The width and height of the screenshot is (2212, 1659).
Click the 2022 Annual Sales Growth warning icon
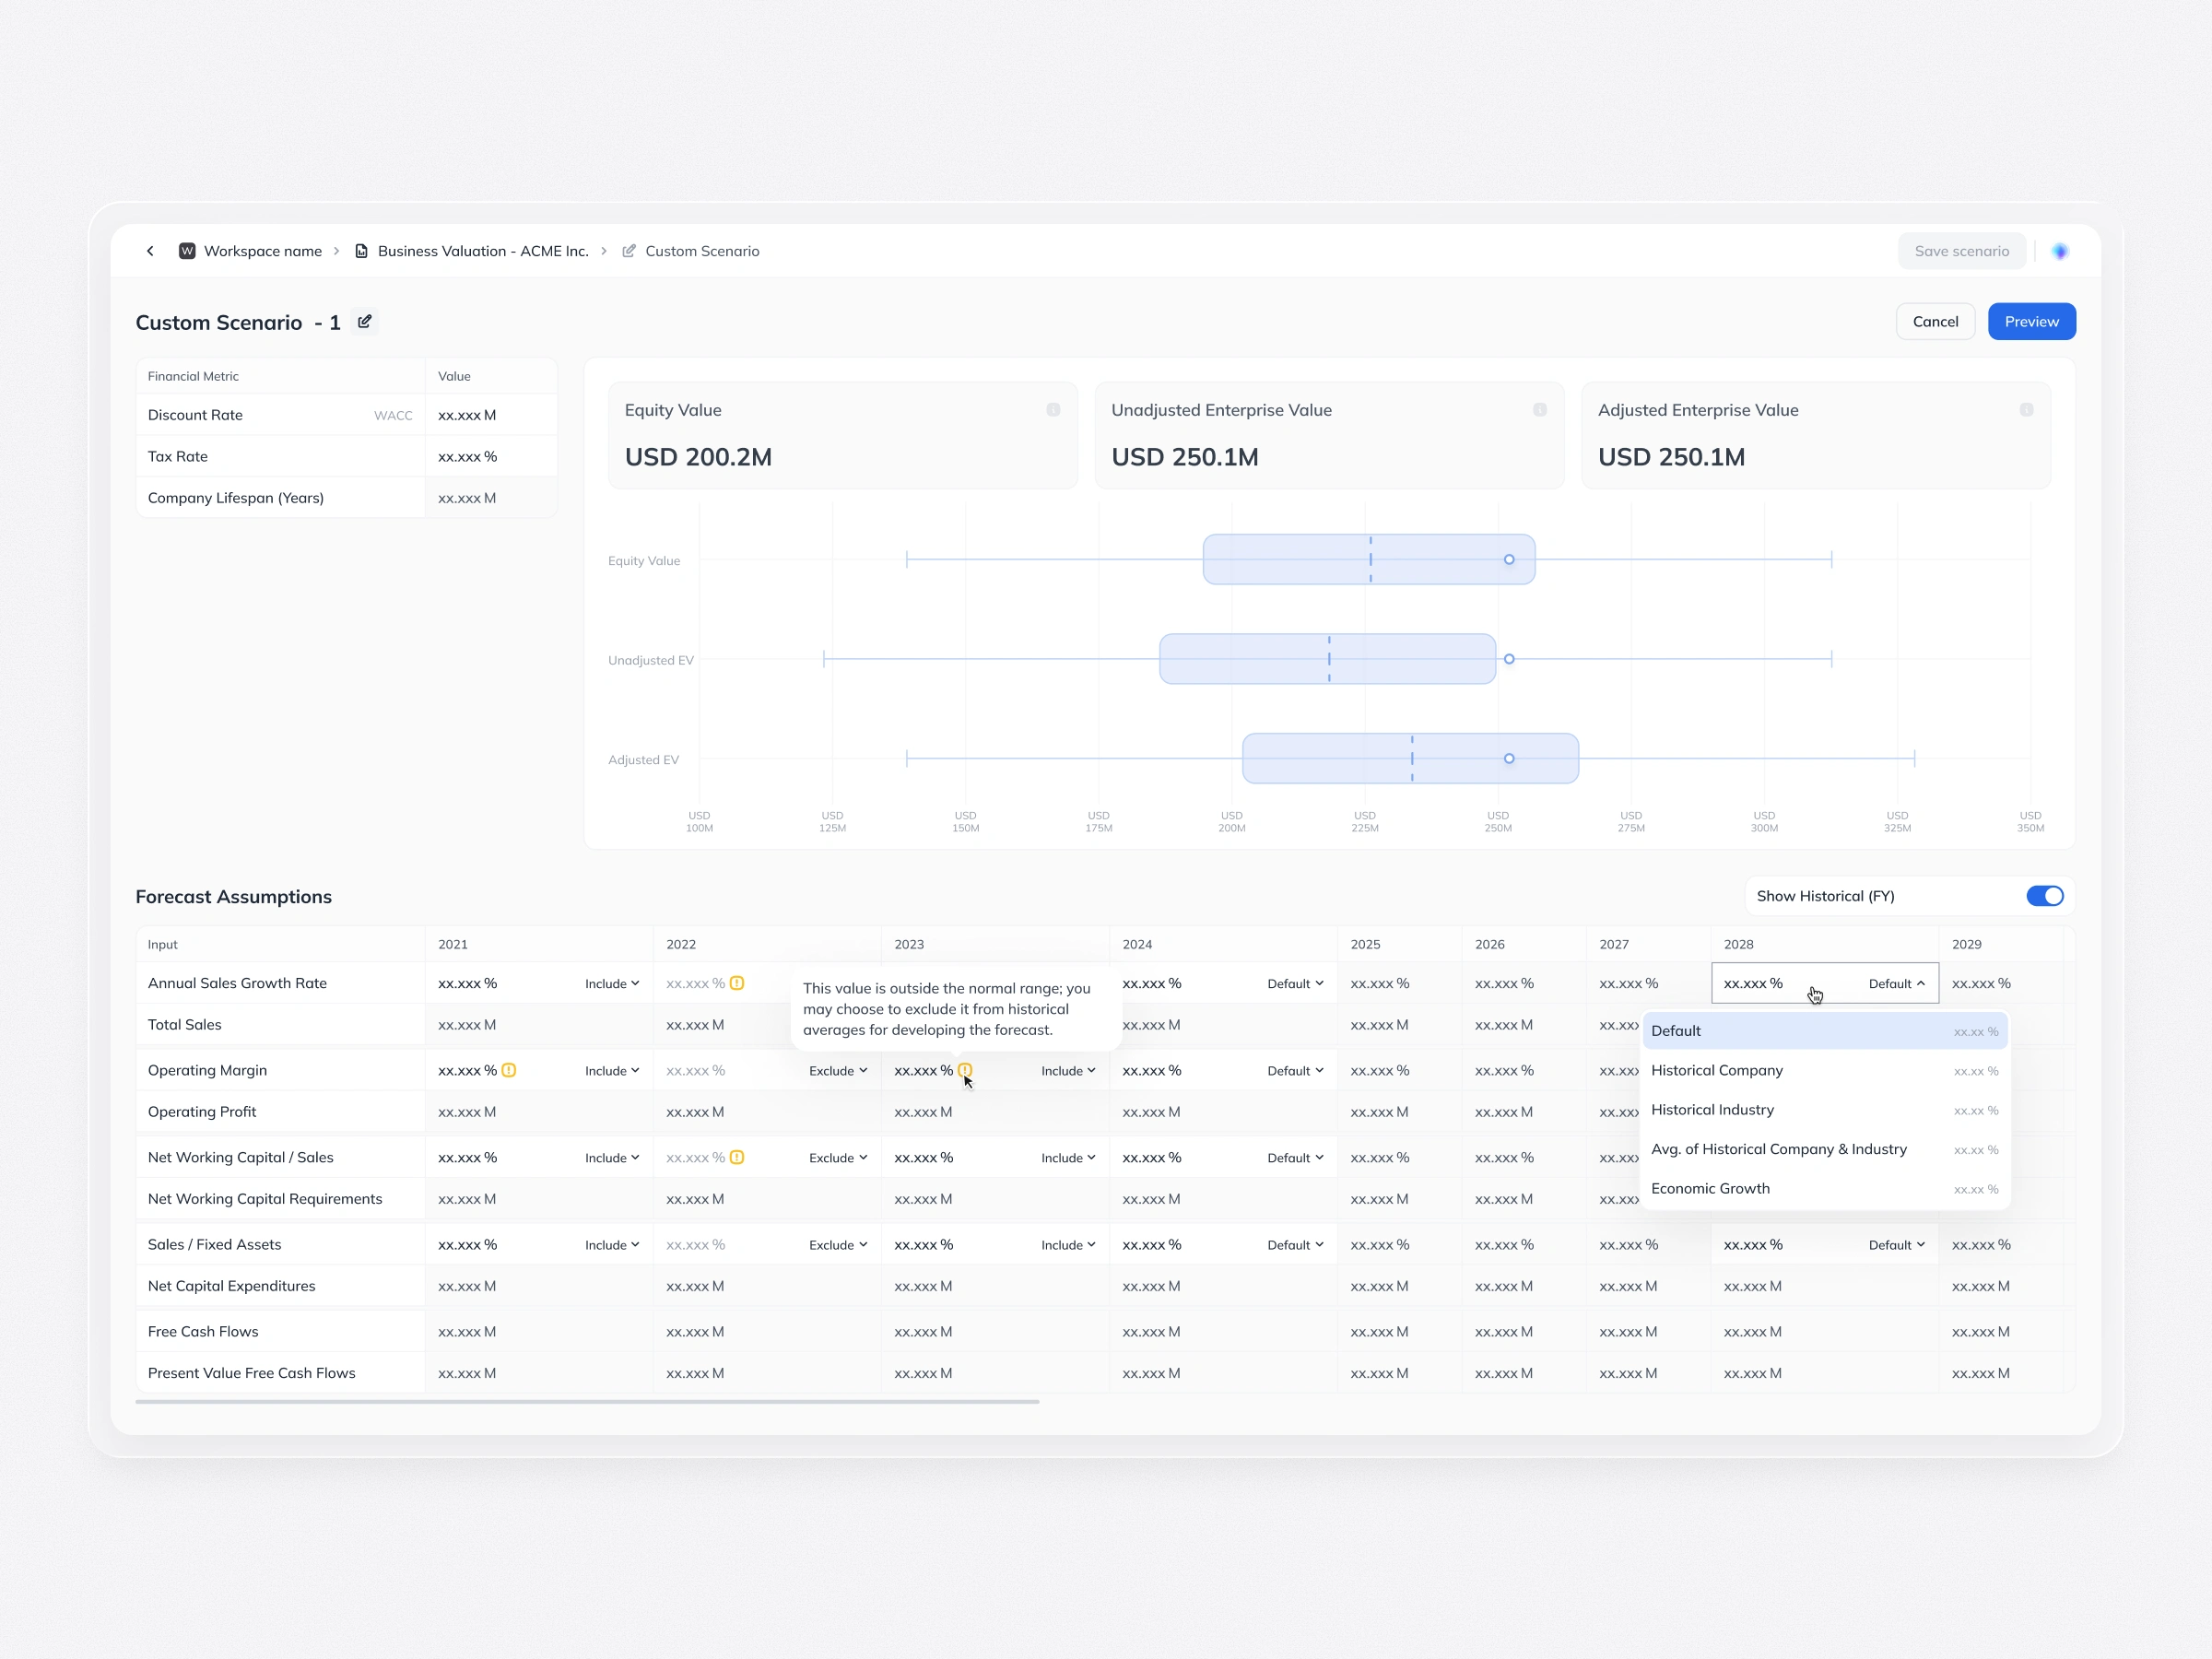pyautogui.click(x=737, y=983)
